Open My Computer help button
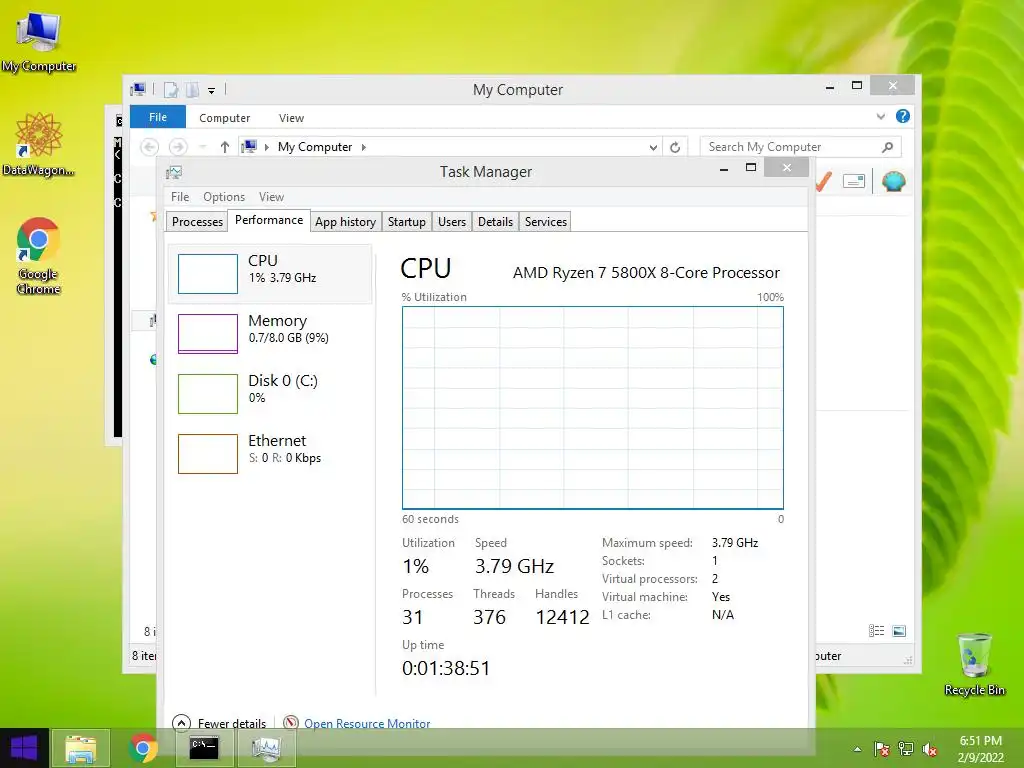1024x768 pixels. pyautogui.click(x=903, y=116)
